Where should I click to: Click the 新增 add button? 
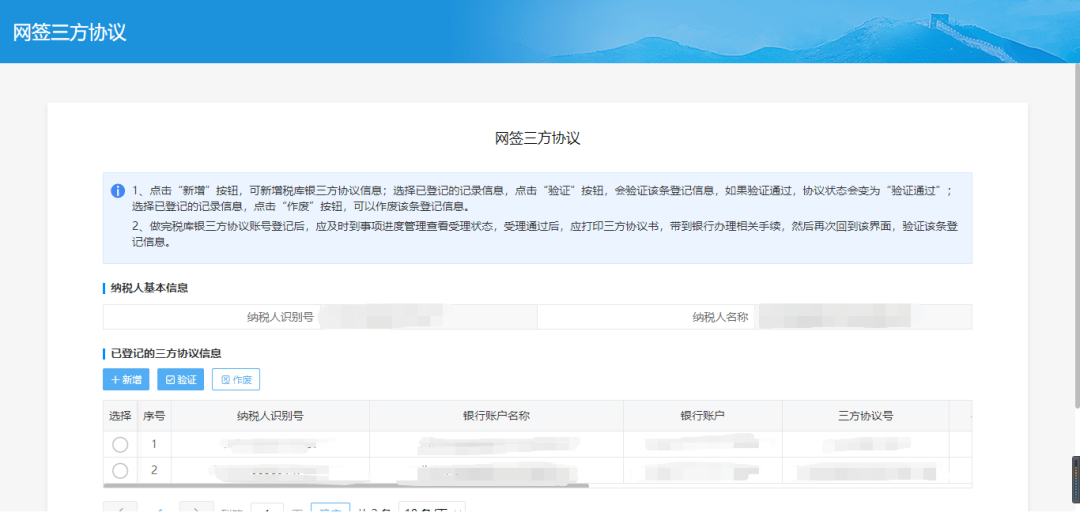(x=126, y=380)
